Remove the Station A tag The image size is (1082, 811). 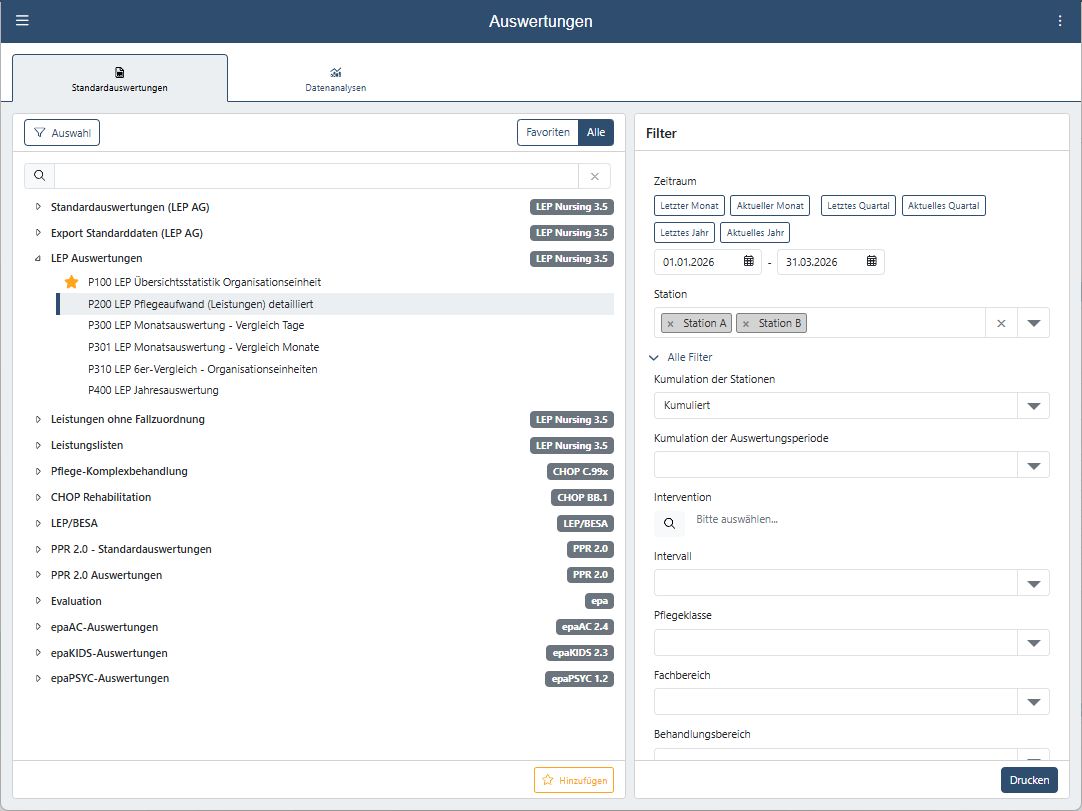coord(671,324)
